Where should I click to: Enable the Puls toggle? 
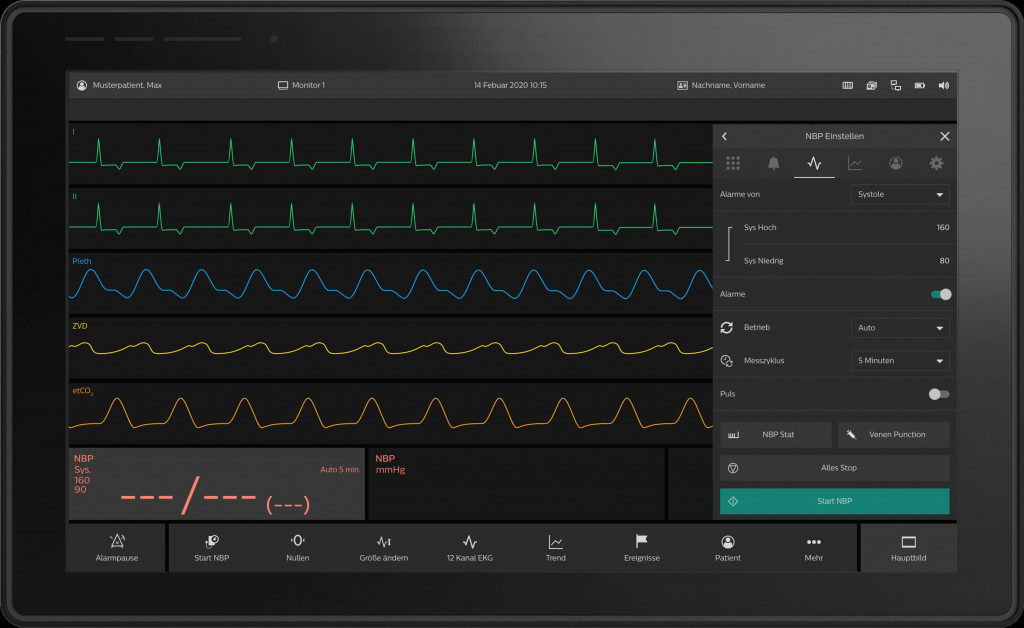click(x=937, y=394)
